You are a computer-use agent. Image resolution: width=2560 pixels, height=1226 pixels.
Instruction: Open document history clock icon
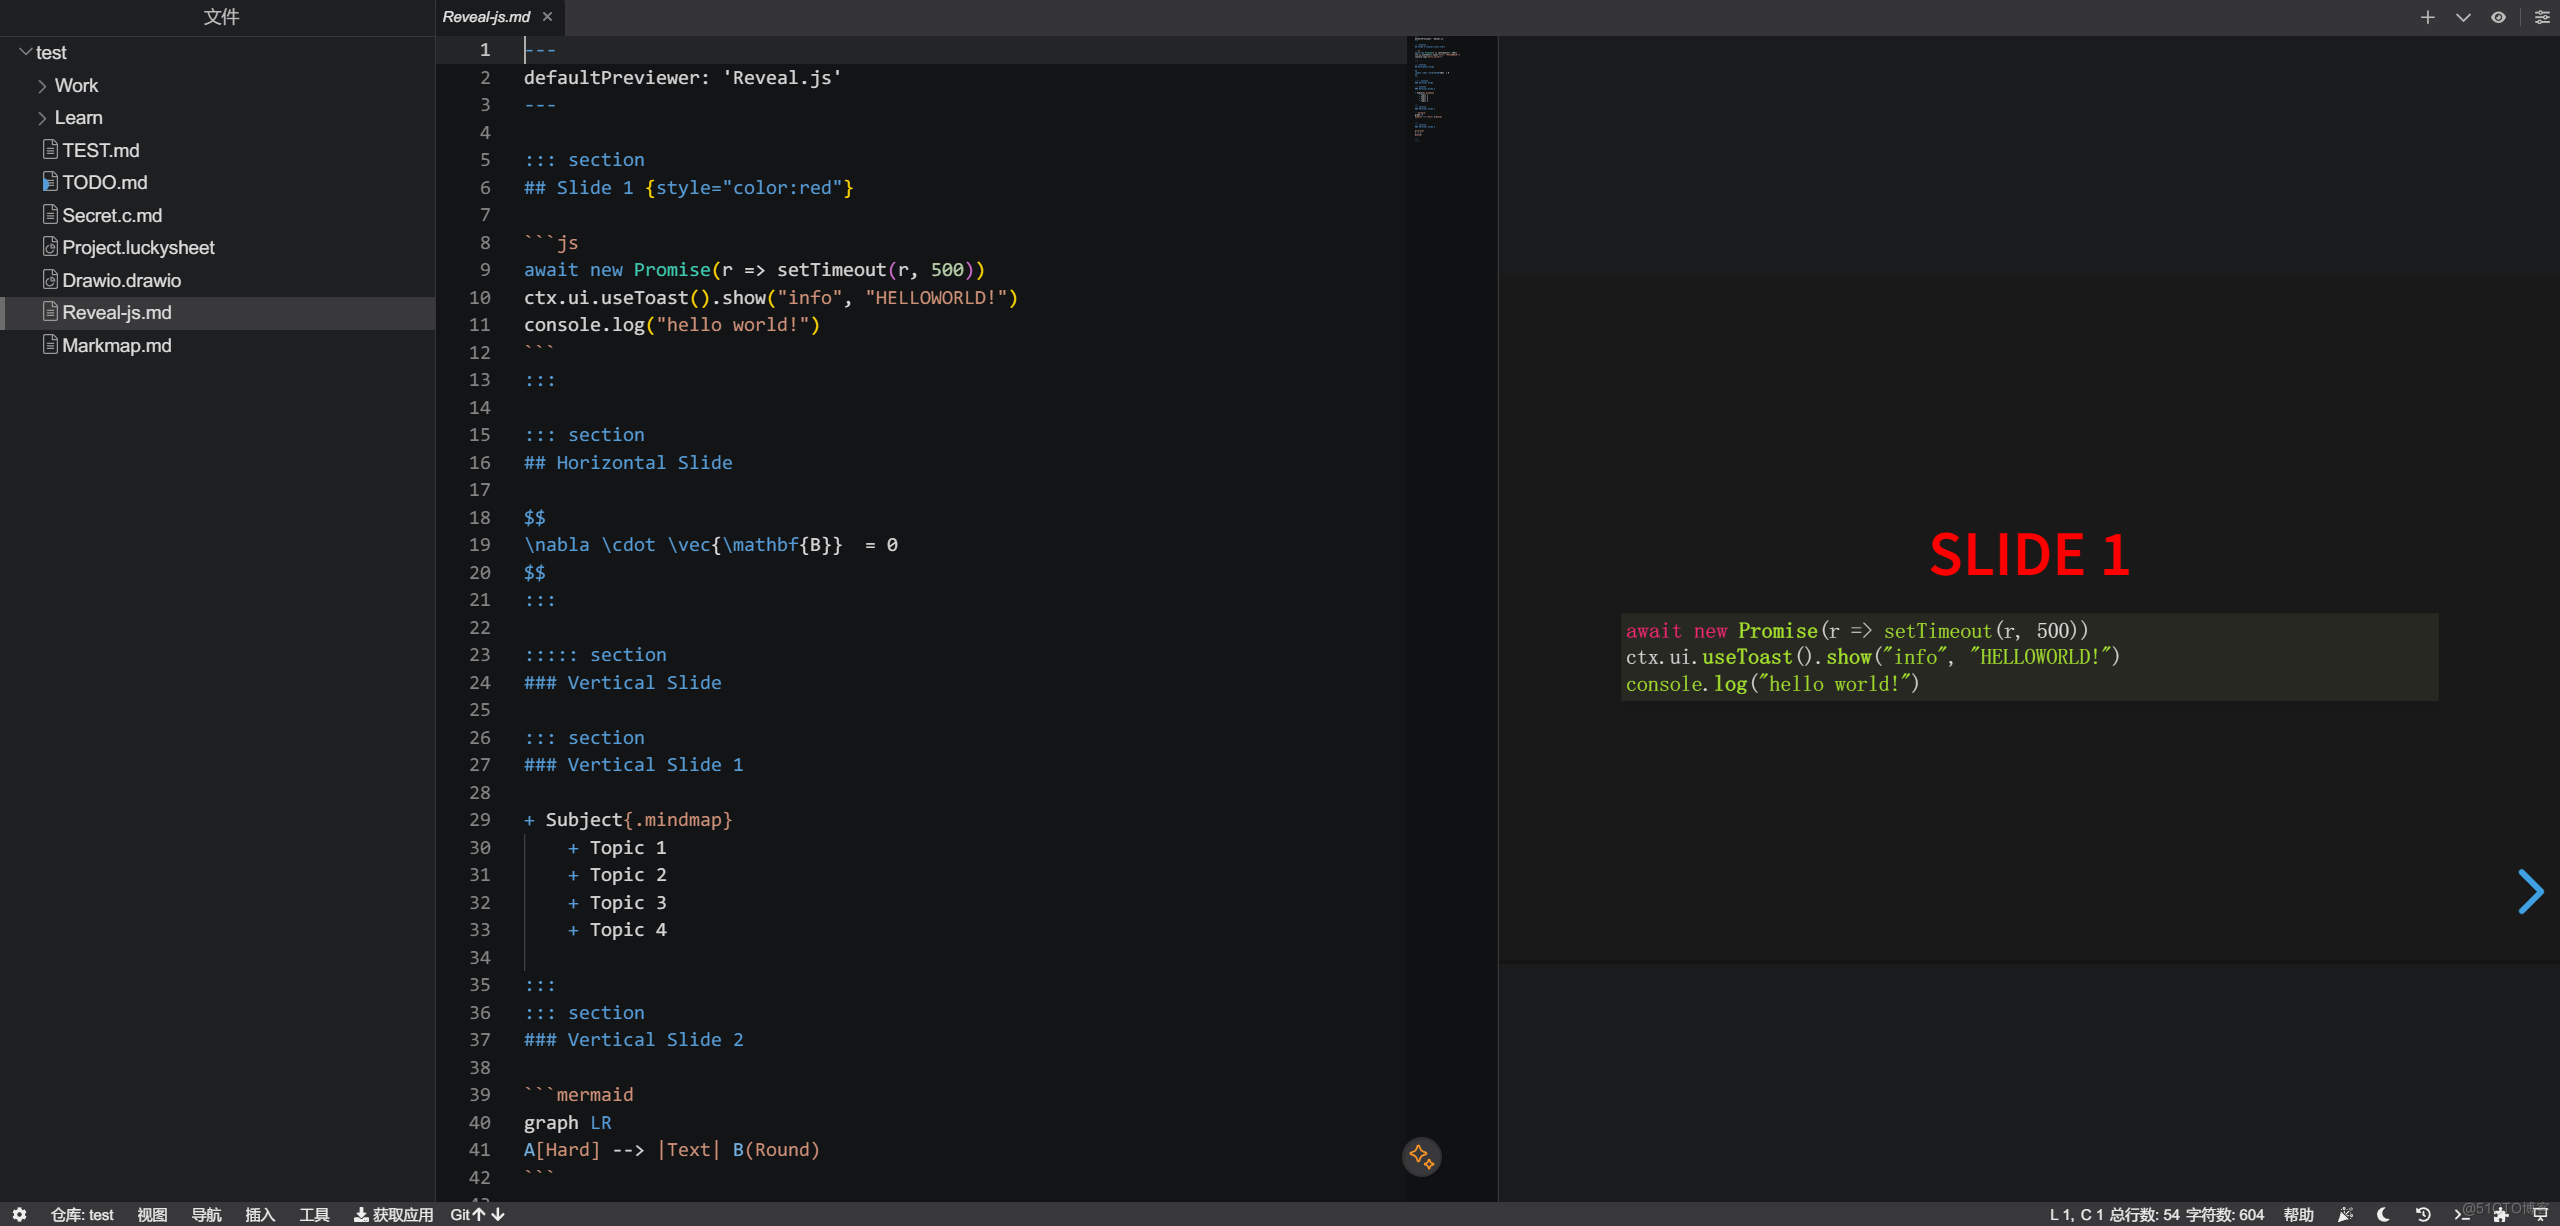tap(2422, 1214)
